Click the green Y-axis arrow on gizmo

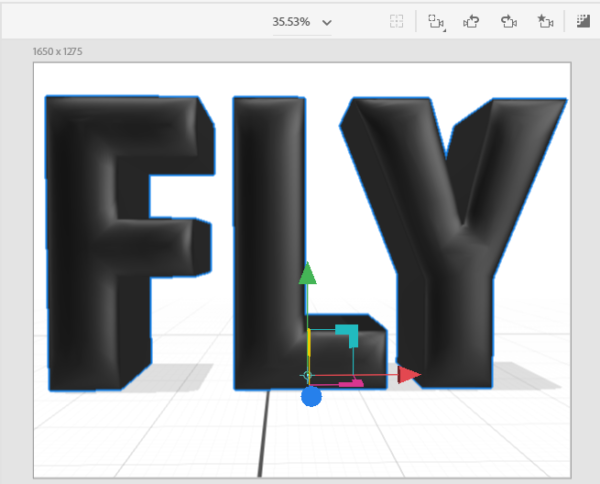click(308, 273)
